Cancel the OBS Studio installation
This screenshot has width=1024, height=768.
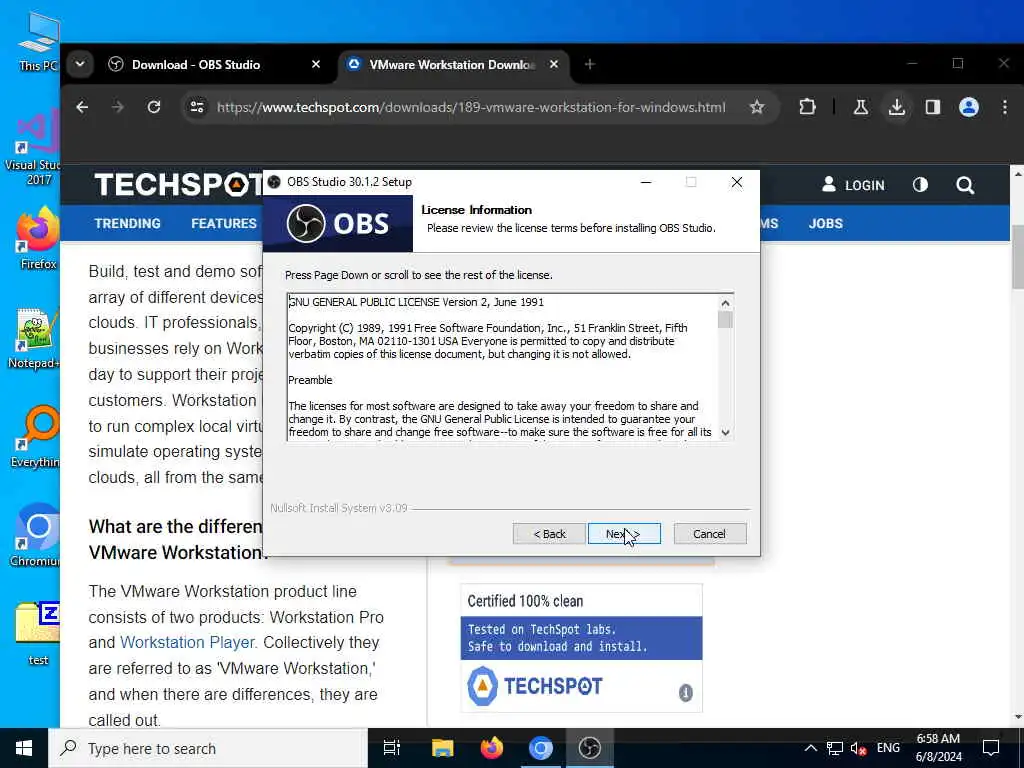click(x=709, y=534)
